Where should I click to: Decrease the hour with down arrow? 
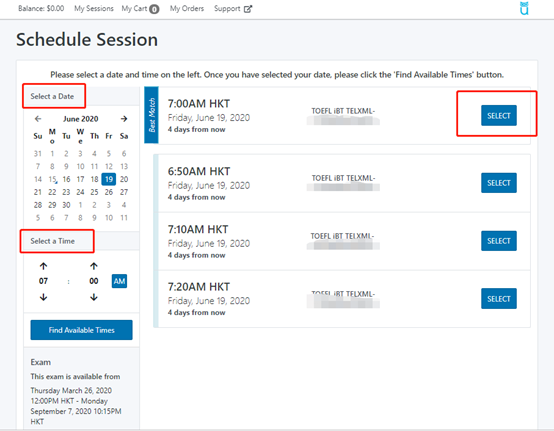pyautogui.click(x=43, y=297)
